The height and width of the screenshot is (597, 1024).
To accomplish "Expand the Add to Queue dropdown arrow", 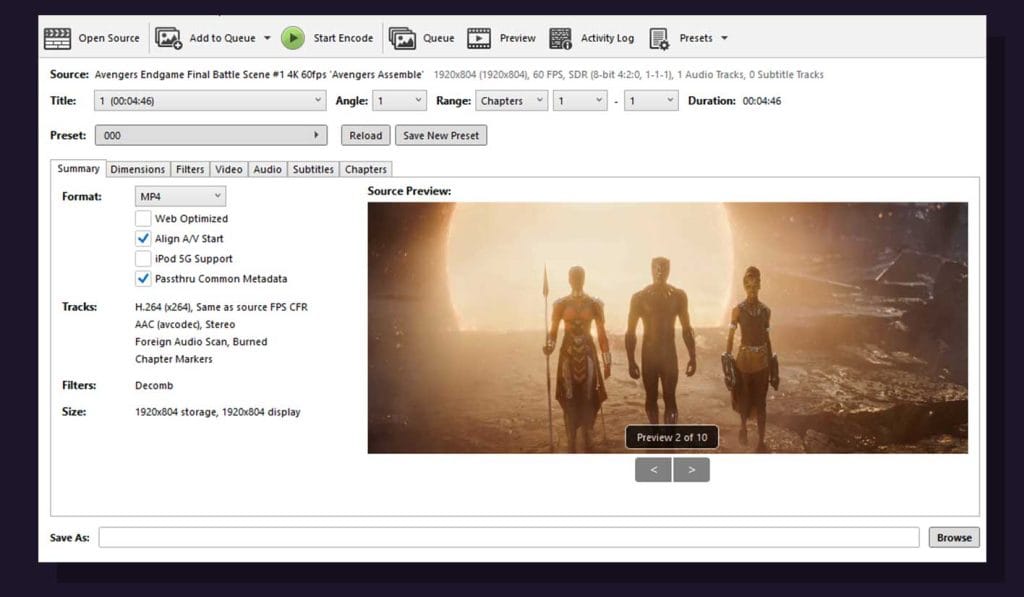I will point(267,39).
